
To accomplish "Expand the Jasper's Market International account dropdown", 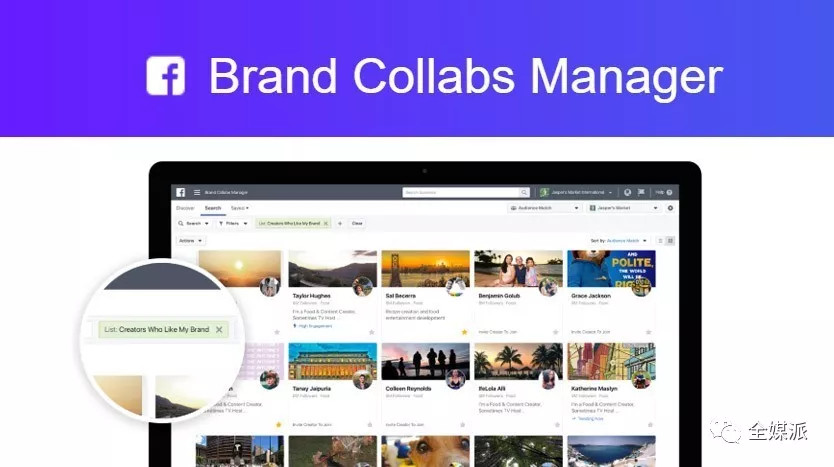I will click(x=610, y=193).
